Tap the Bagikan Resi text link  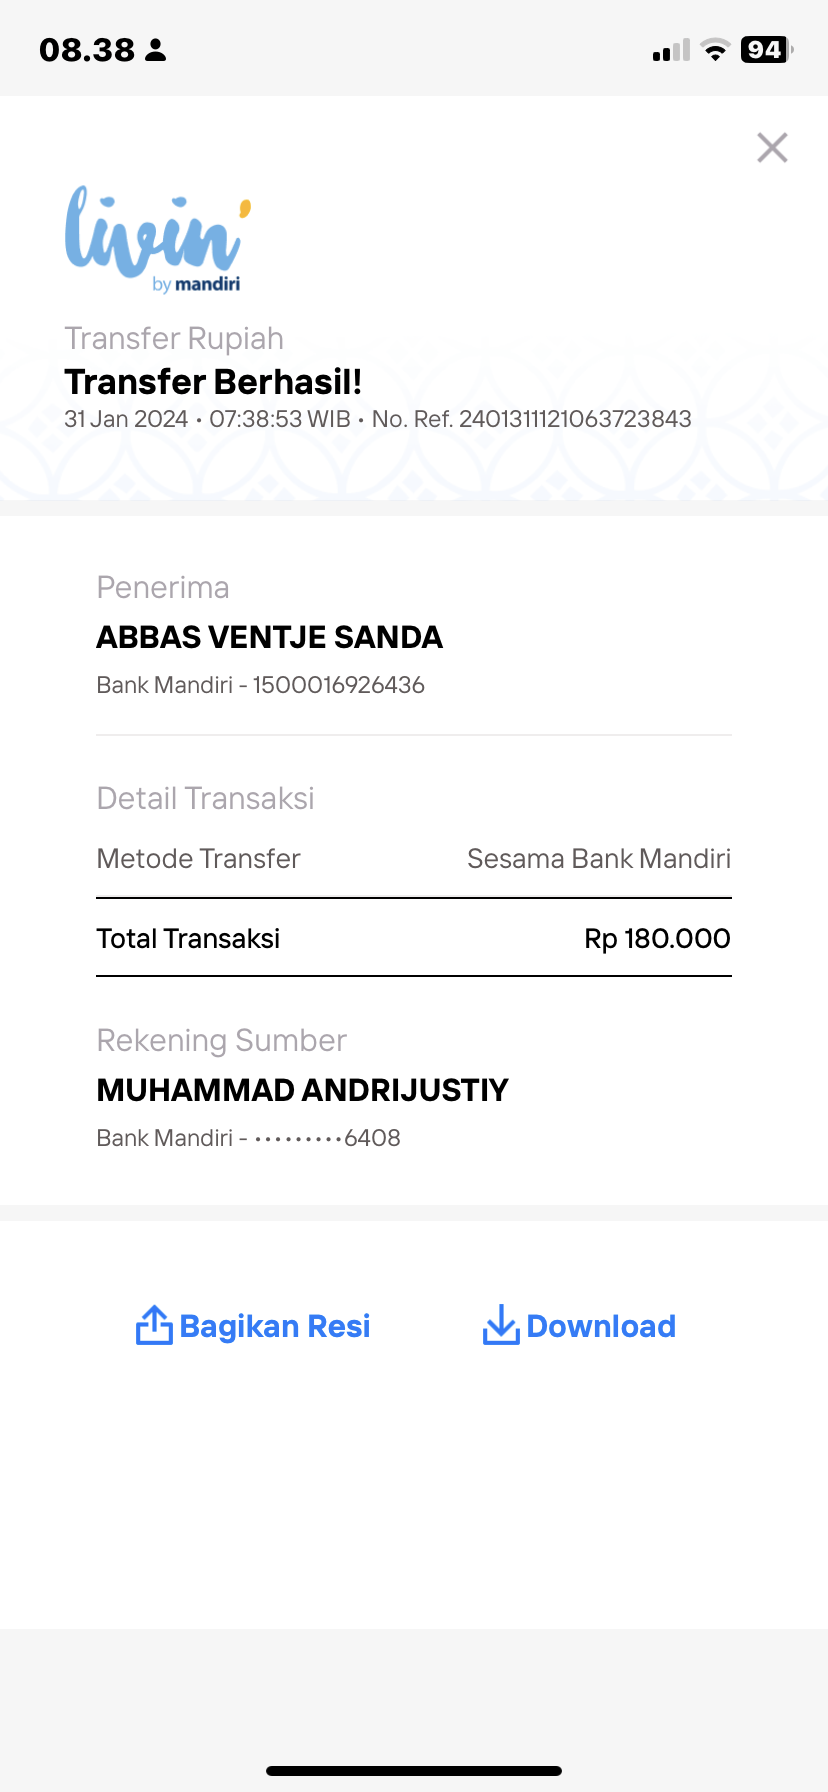(x=275, y=1326)
